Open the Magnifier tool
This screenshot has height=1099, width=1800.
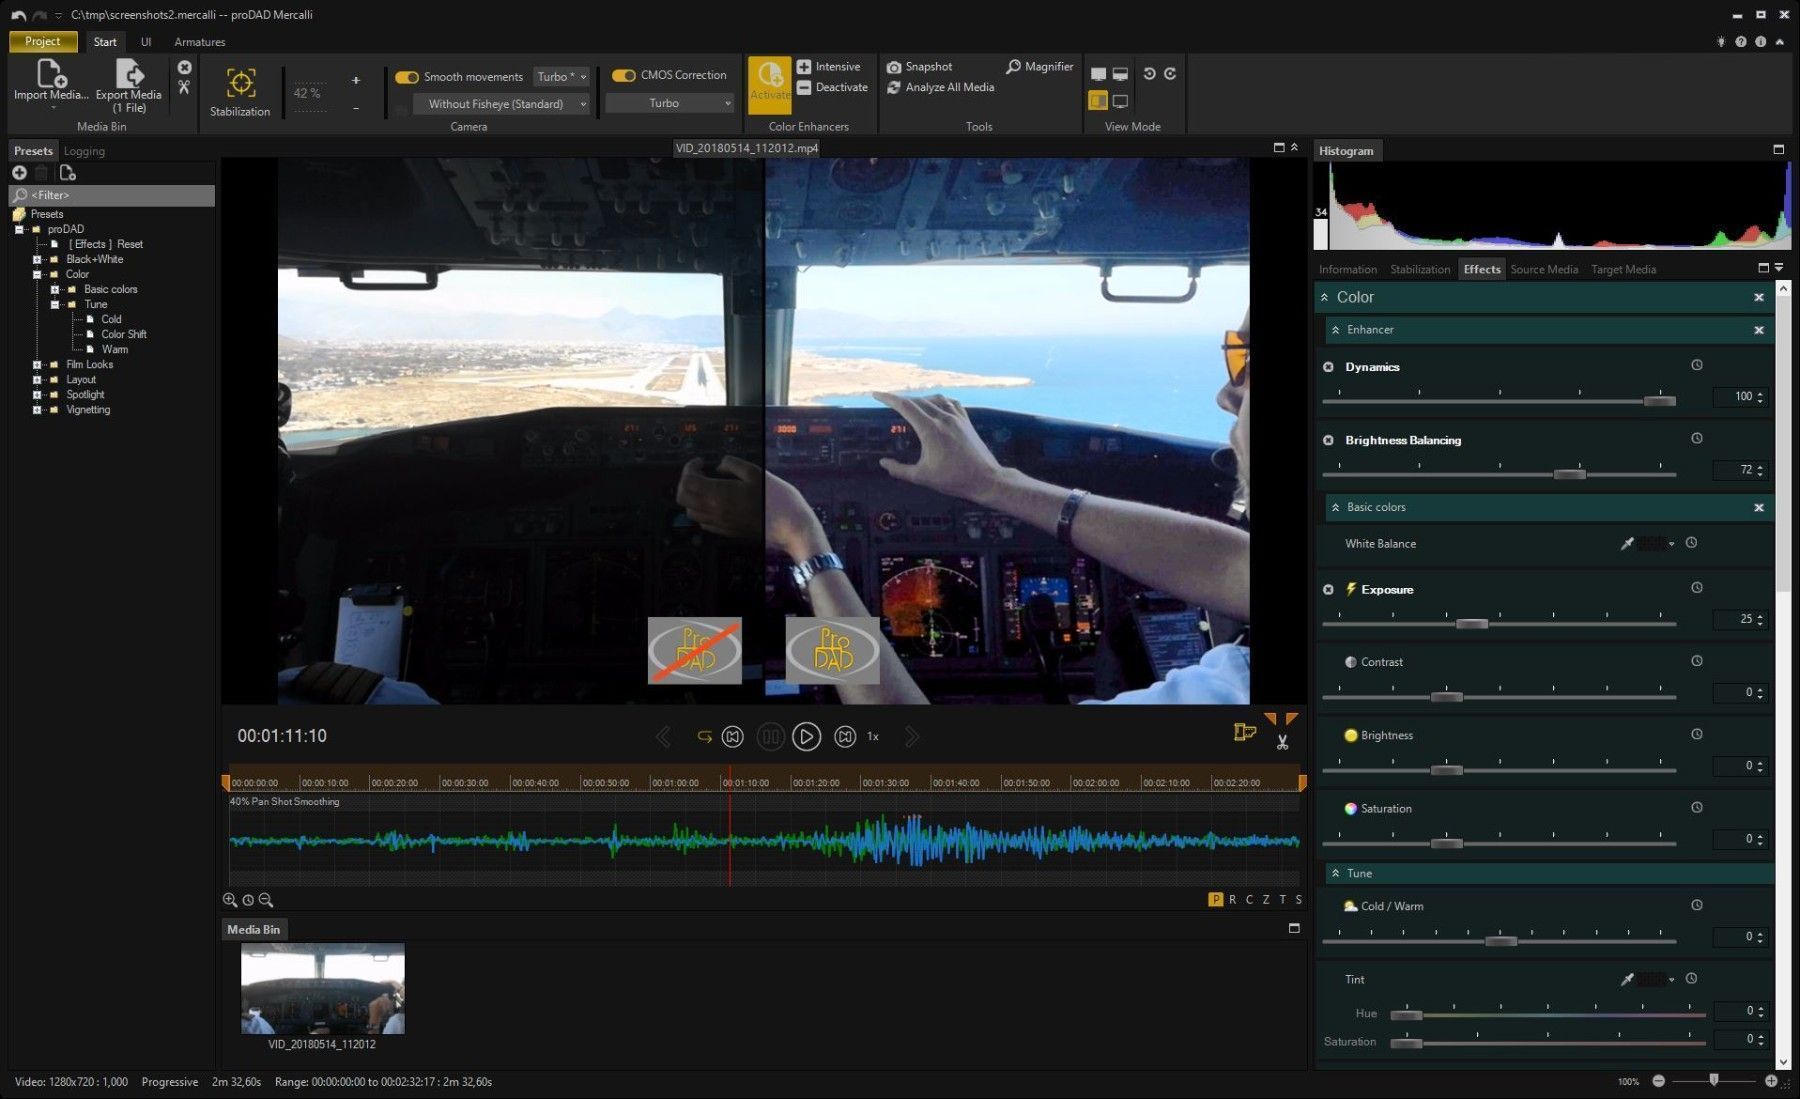1039,67
